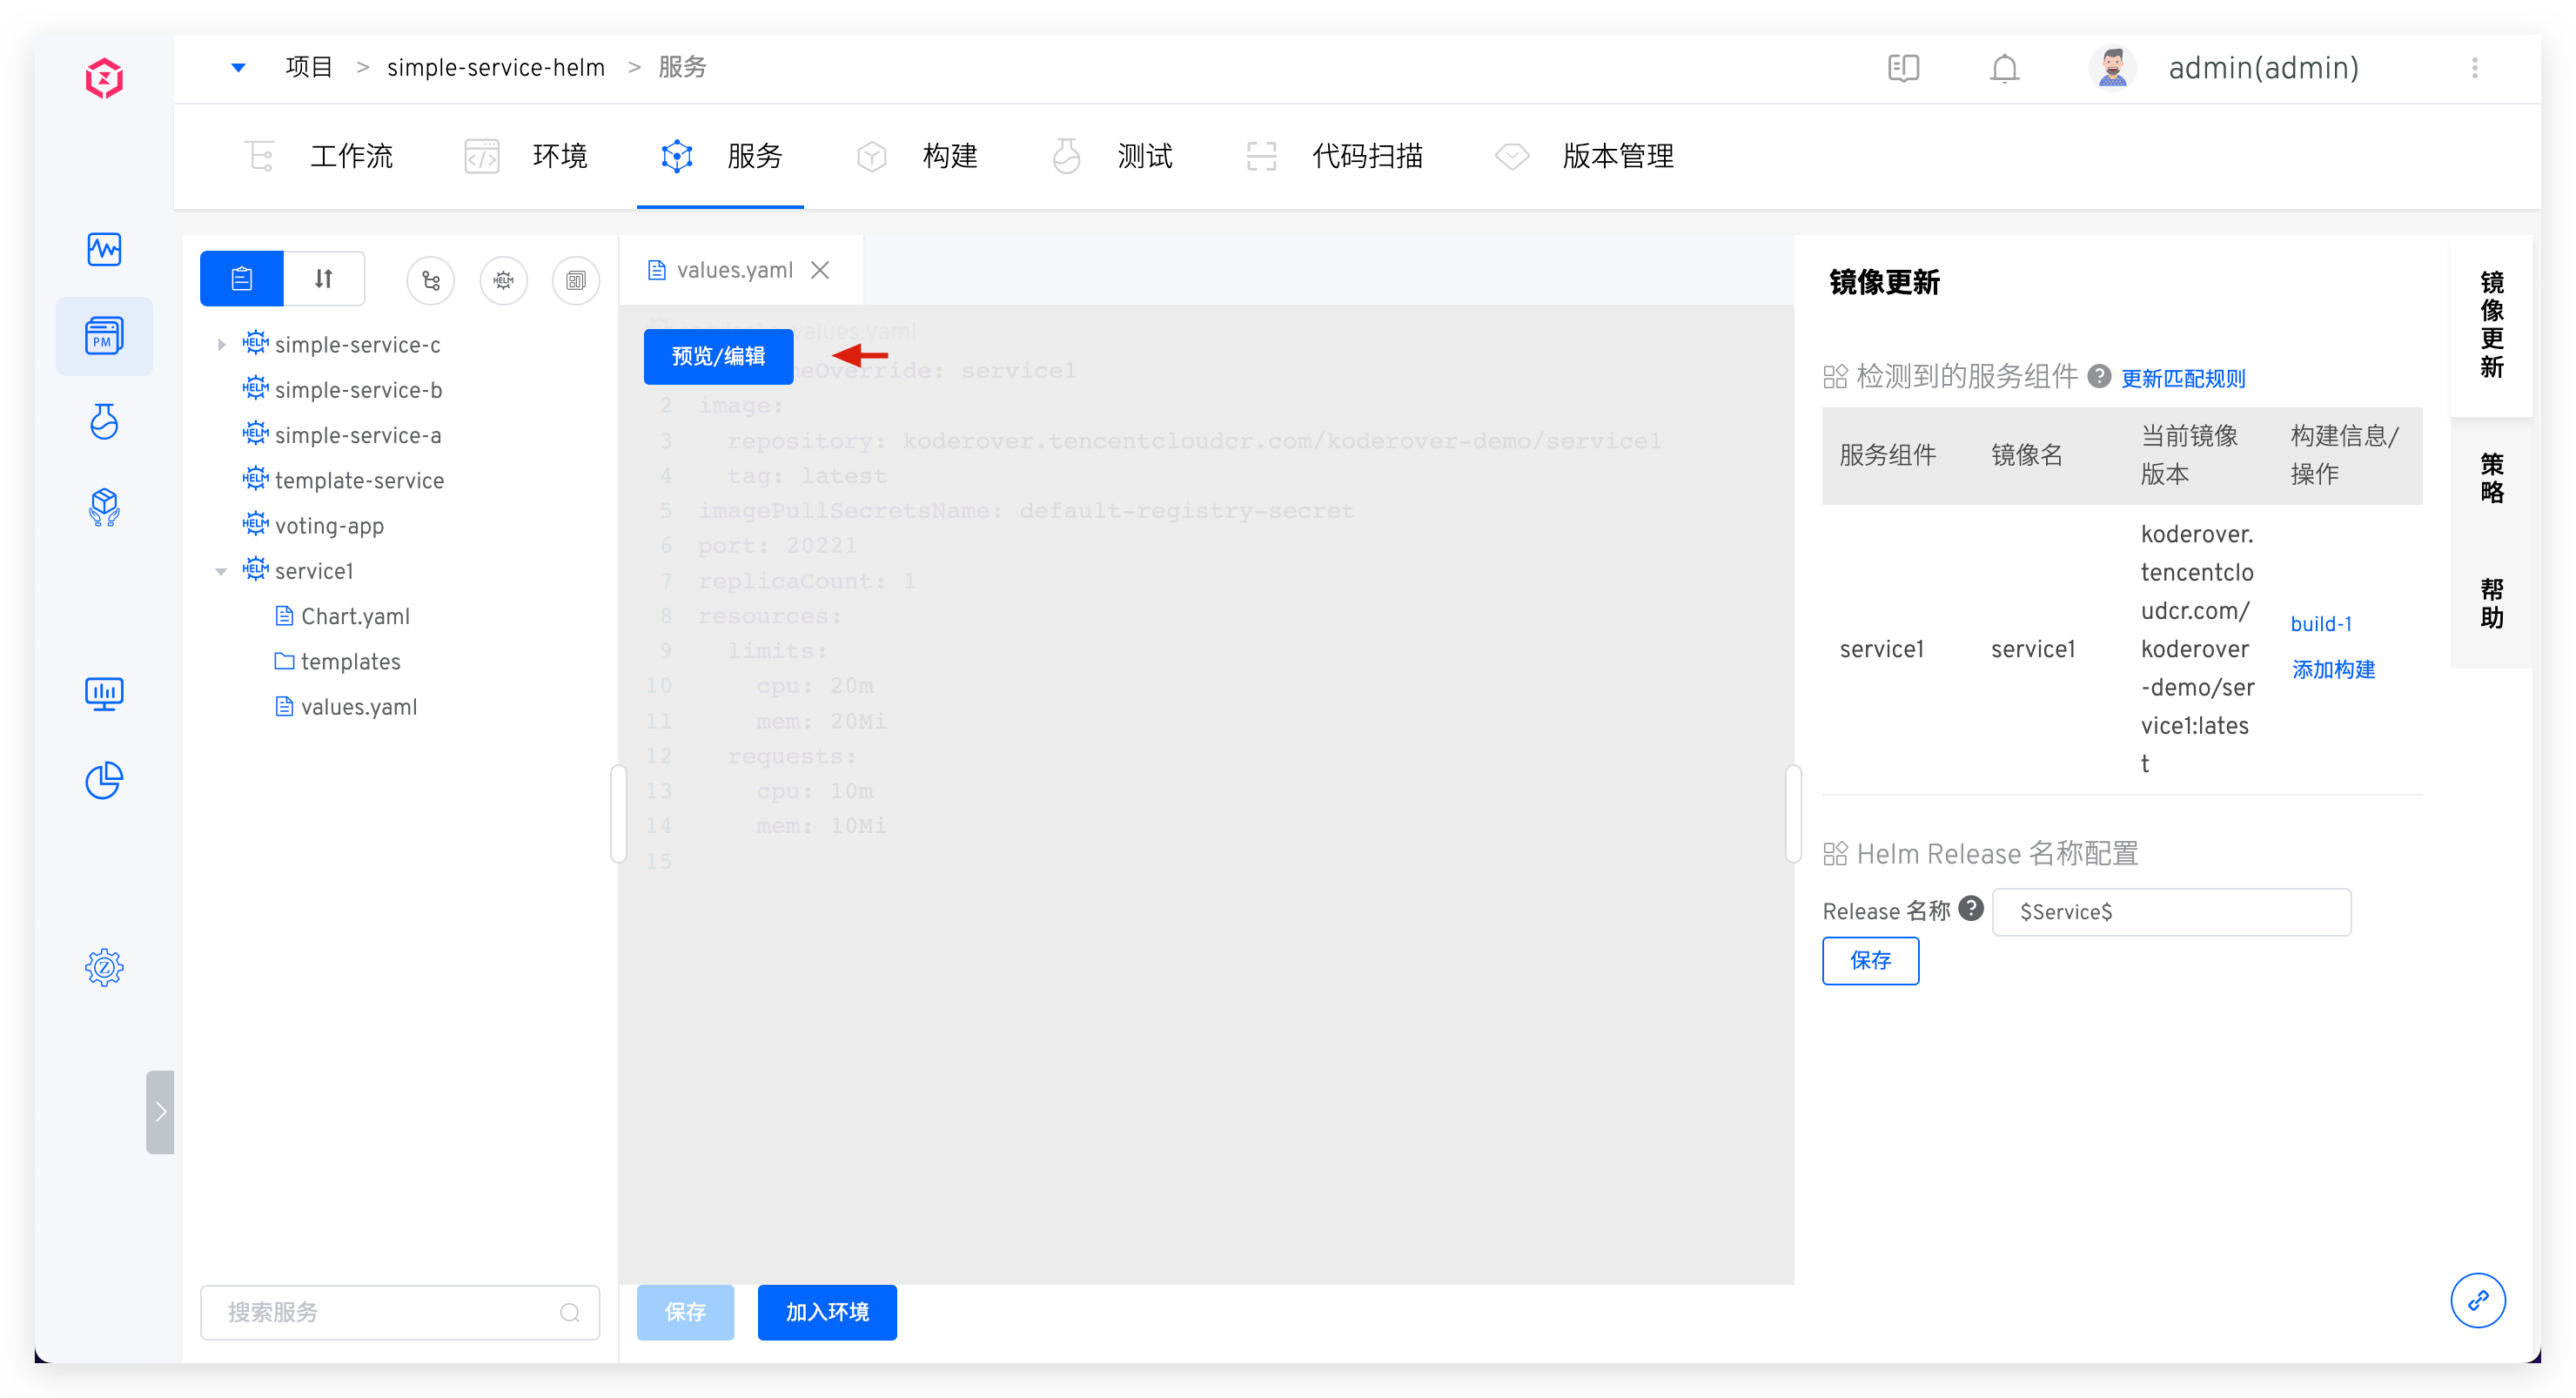
Task: Collapse the service1 tree node
Action: [x=221, y=571]
